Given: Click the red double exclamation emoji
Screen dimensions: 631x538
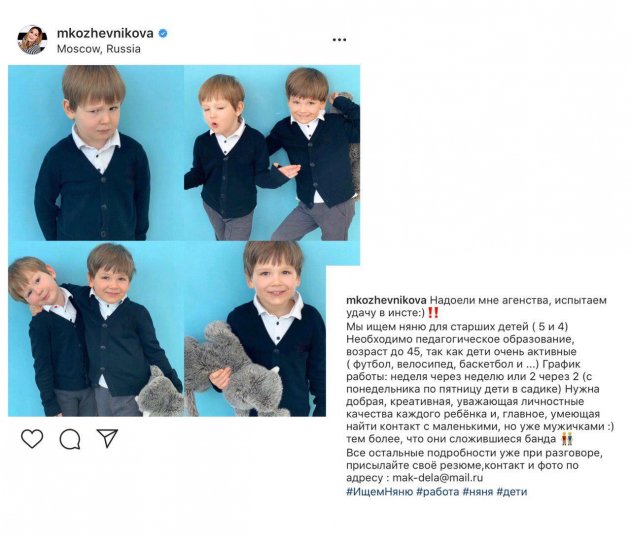Looking at the screenshot, I should pos(433,313).
